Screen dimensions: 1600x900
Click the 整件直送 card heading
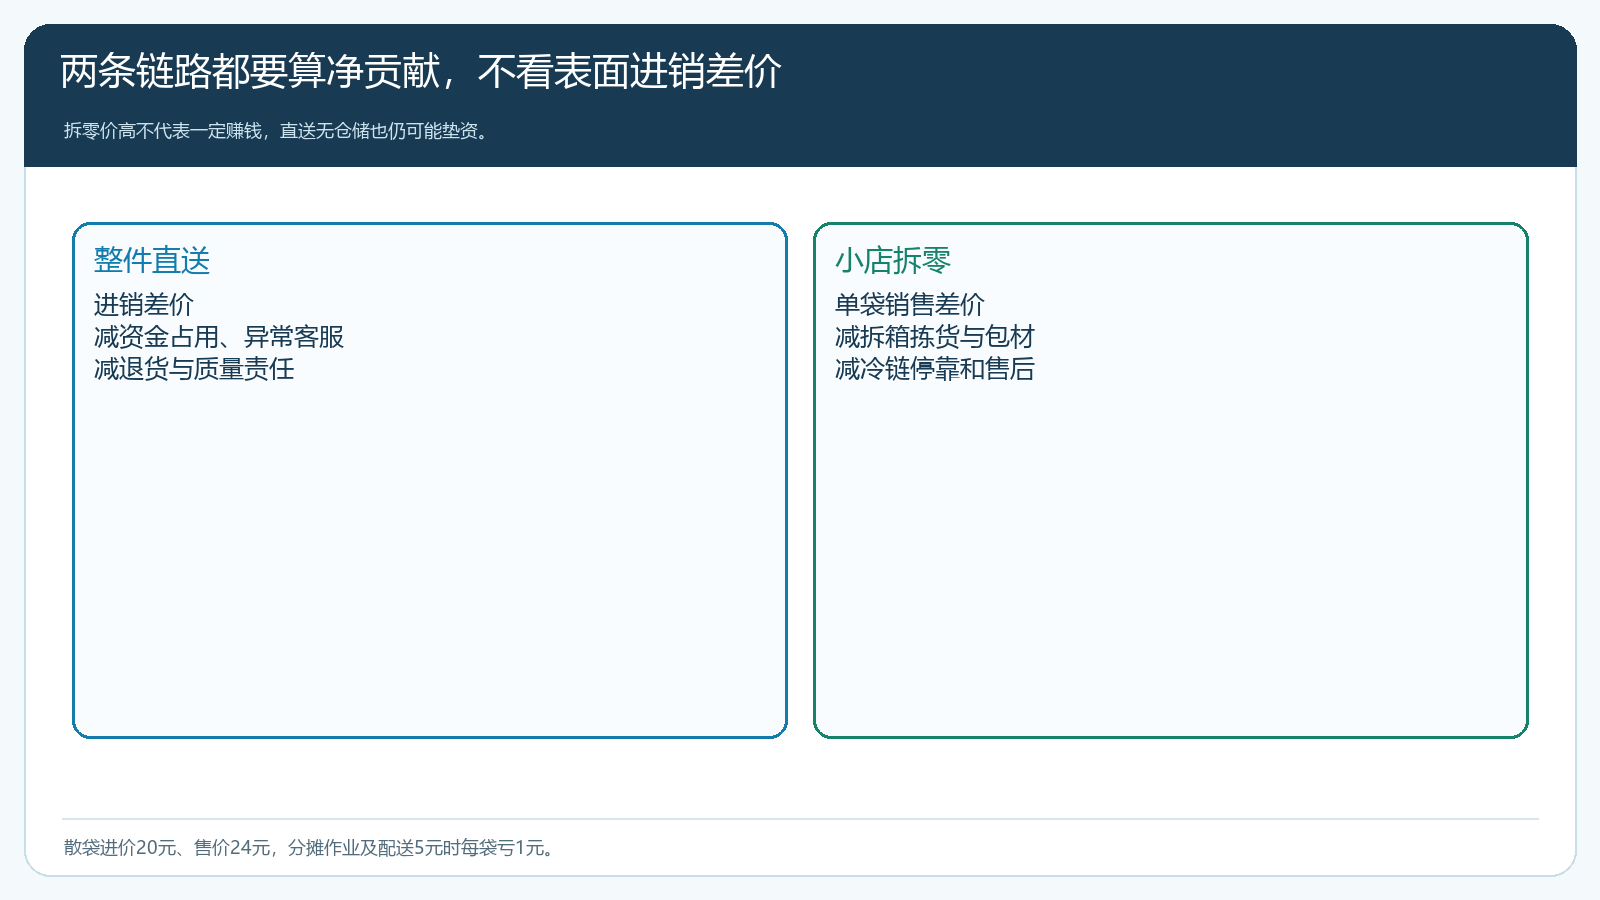[152, 260]
